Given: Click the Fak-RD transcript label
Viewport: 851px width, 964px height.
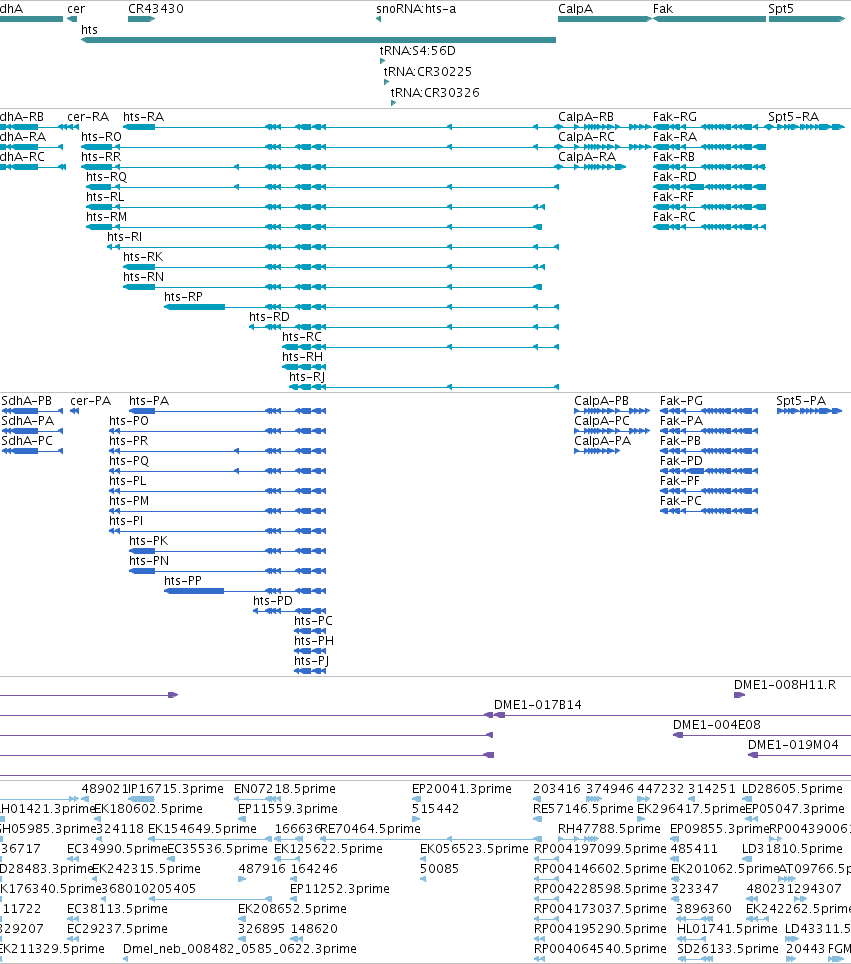Looking at the screenshot, I should [675, 177].
